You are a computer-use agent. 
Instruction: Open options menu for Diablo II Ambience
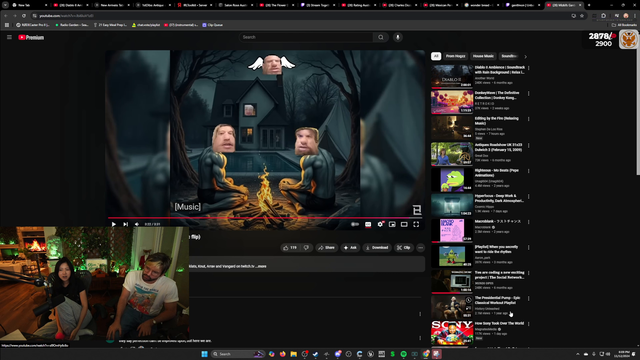[x=529, y=68]
